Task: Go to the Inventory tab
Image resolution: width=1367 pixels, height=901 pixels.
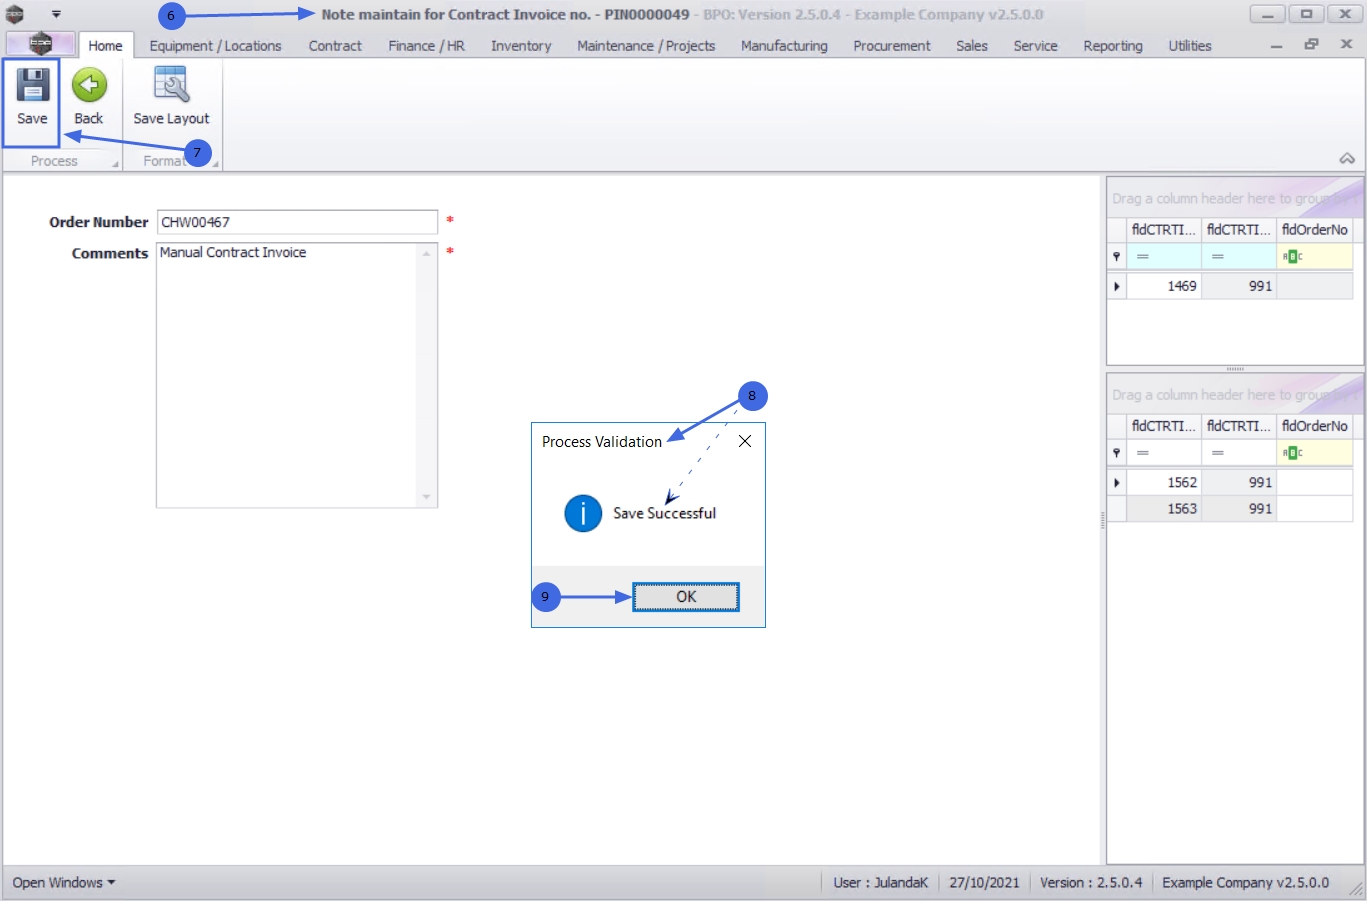Action: coord(521,46)
